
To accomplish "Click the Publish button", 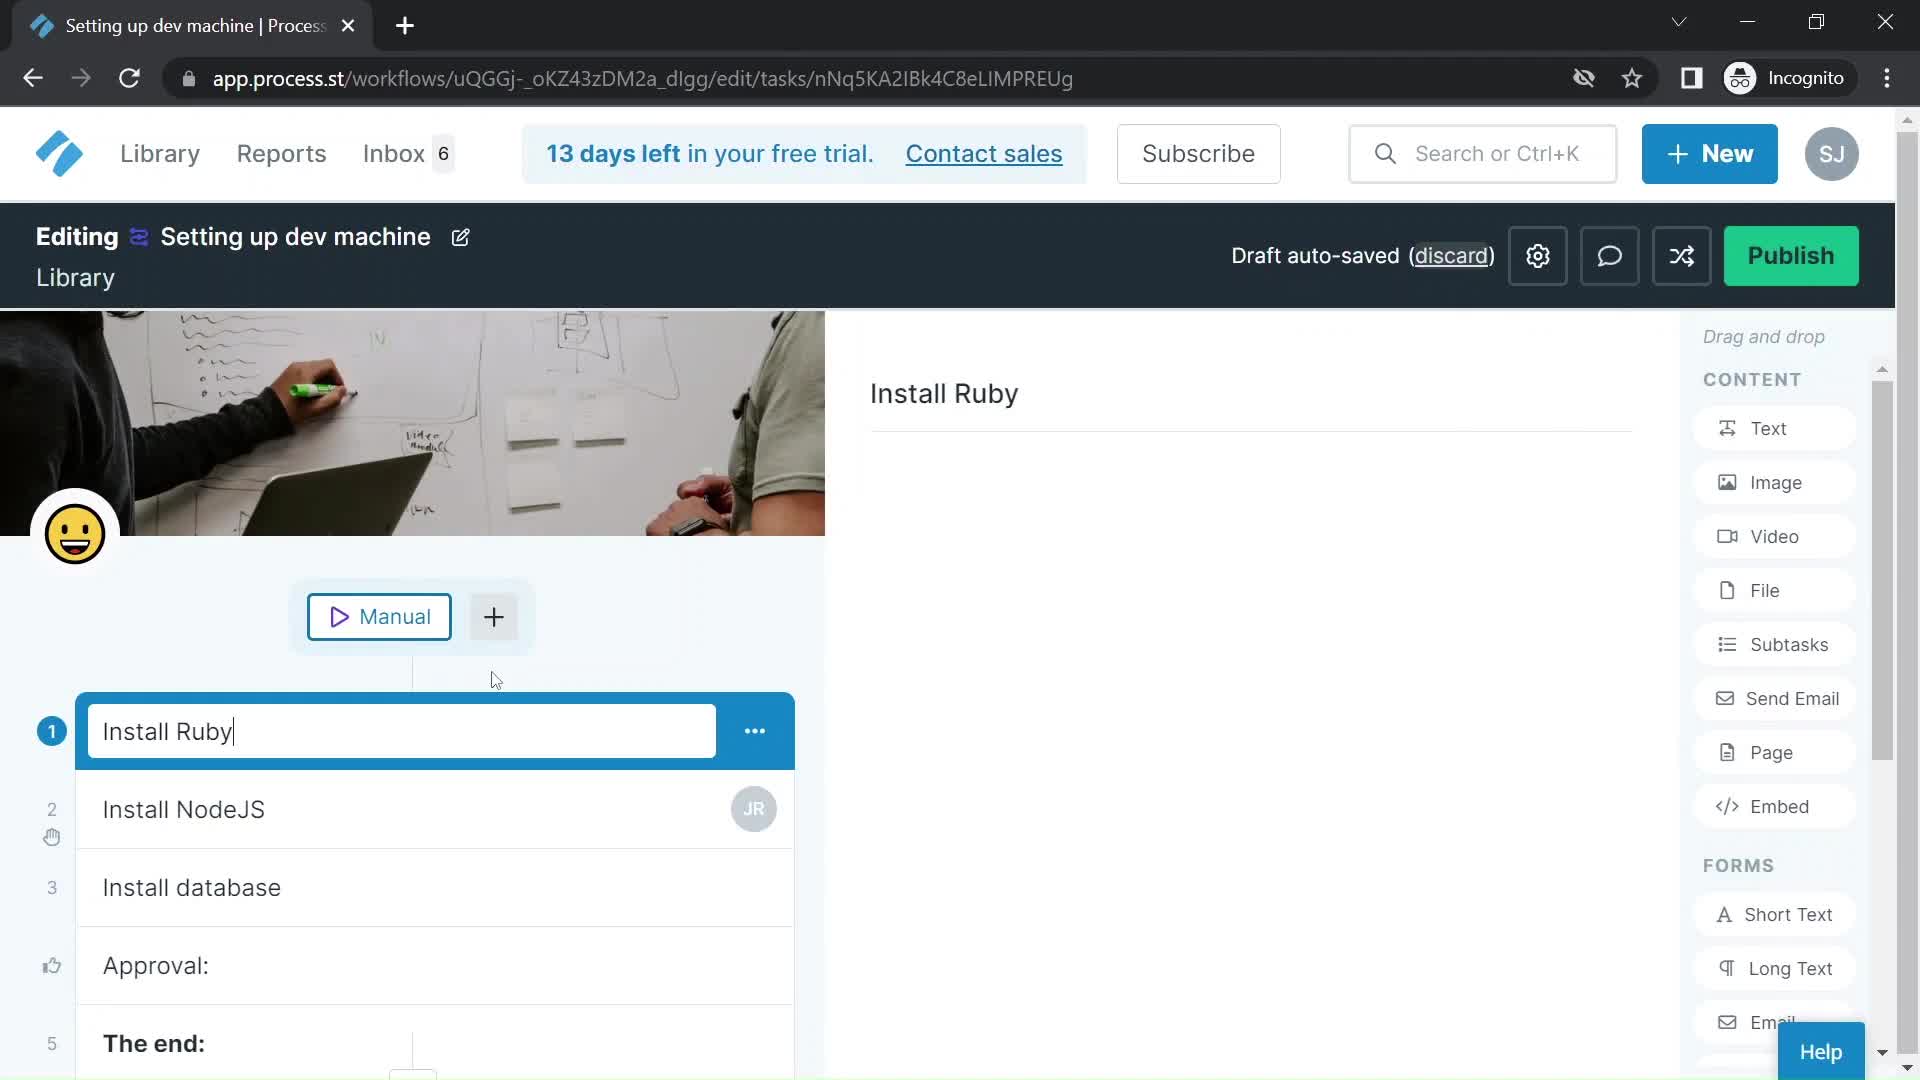I will click(x=1791, y=255).
